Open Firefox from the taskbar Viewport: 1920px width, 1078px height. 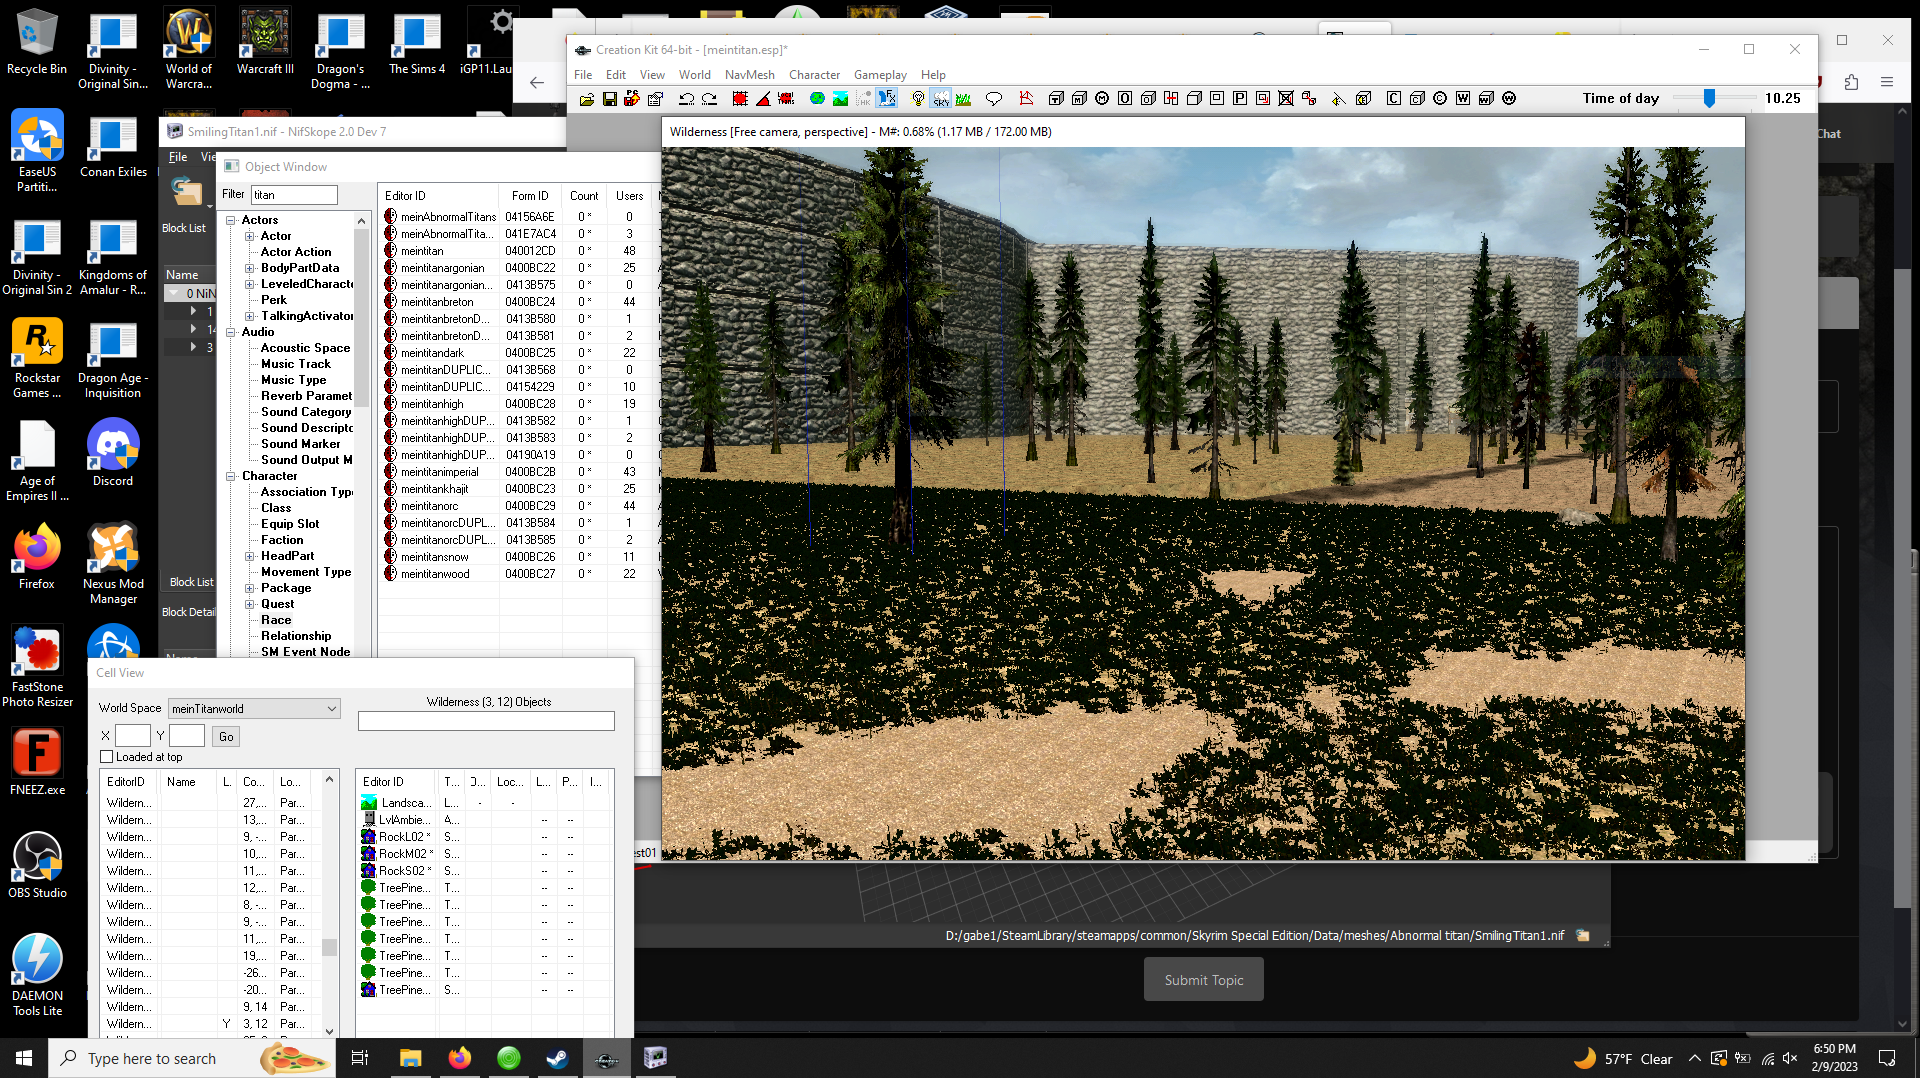460,1058
